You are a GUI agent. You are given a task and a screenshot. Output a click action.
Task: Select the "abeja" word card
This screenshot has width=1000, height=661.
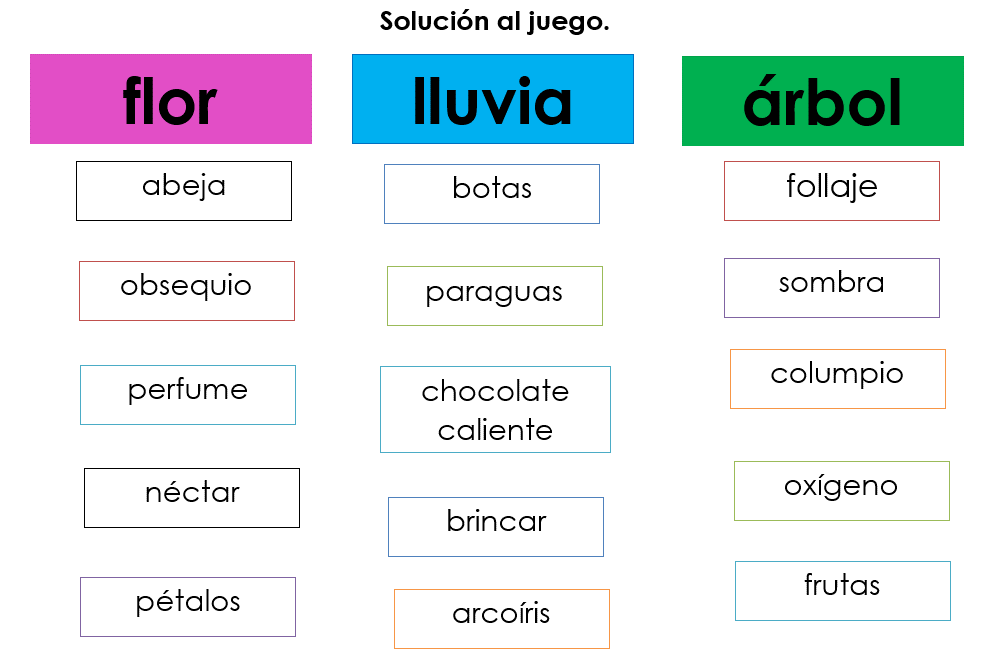tap(184, 190)
